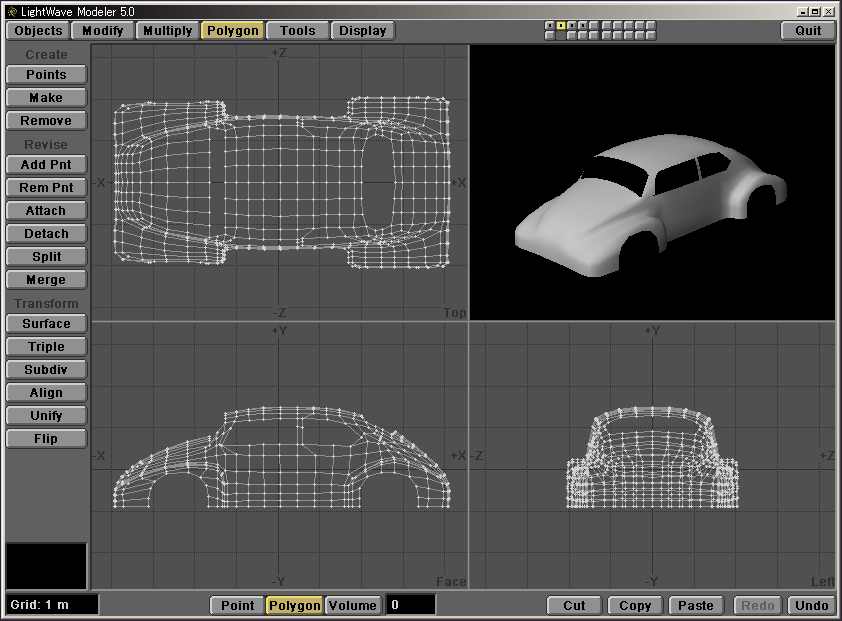
Task: Open the Multiply tab
Action: (167, 30)
